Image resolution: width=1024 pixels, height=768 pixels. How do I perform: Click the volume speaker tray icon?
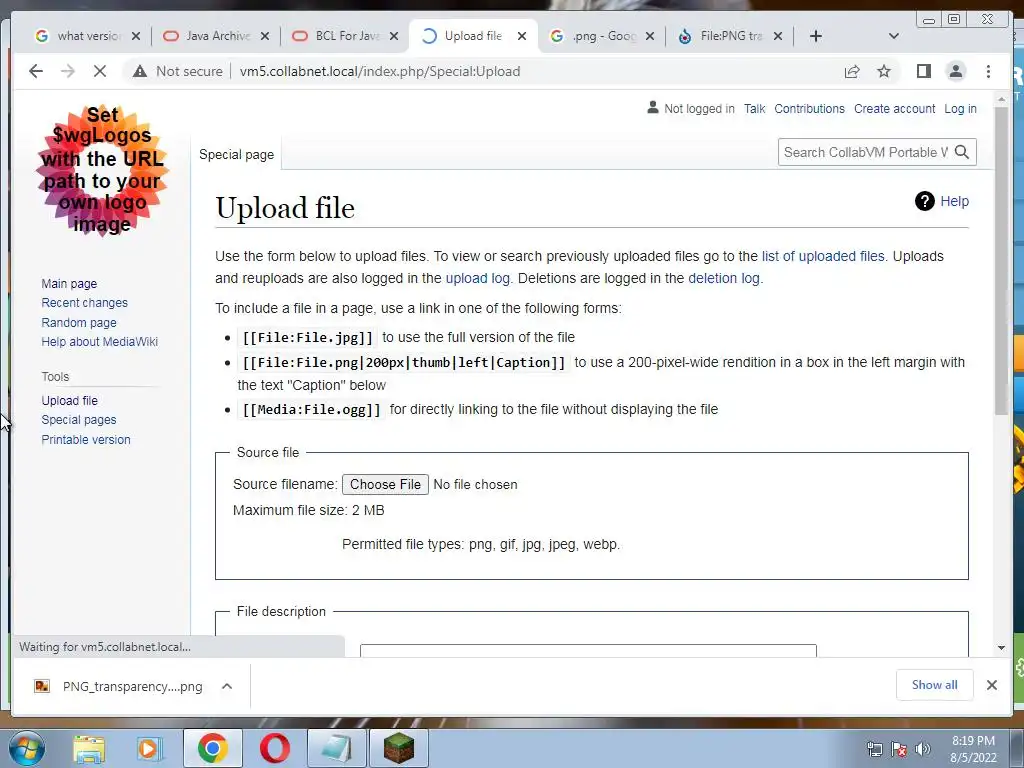click(923, 749)
